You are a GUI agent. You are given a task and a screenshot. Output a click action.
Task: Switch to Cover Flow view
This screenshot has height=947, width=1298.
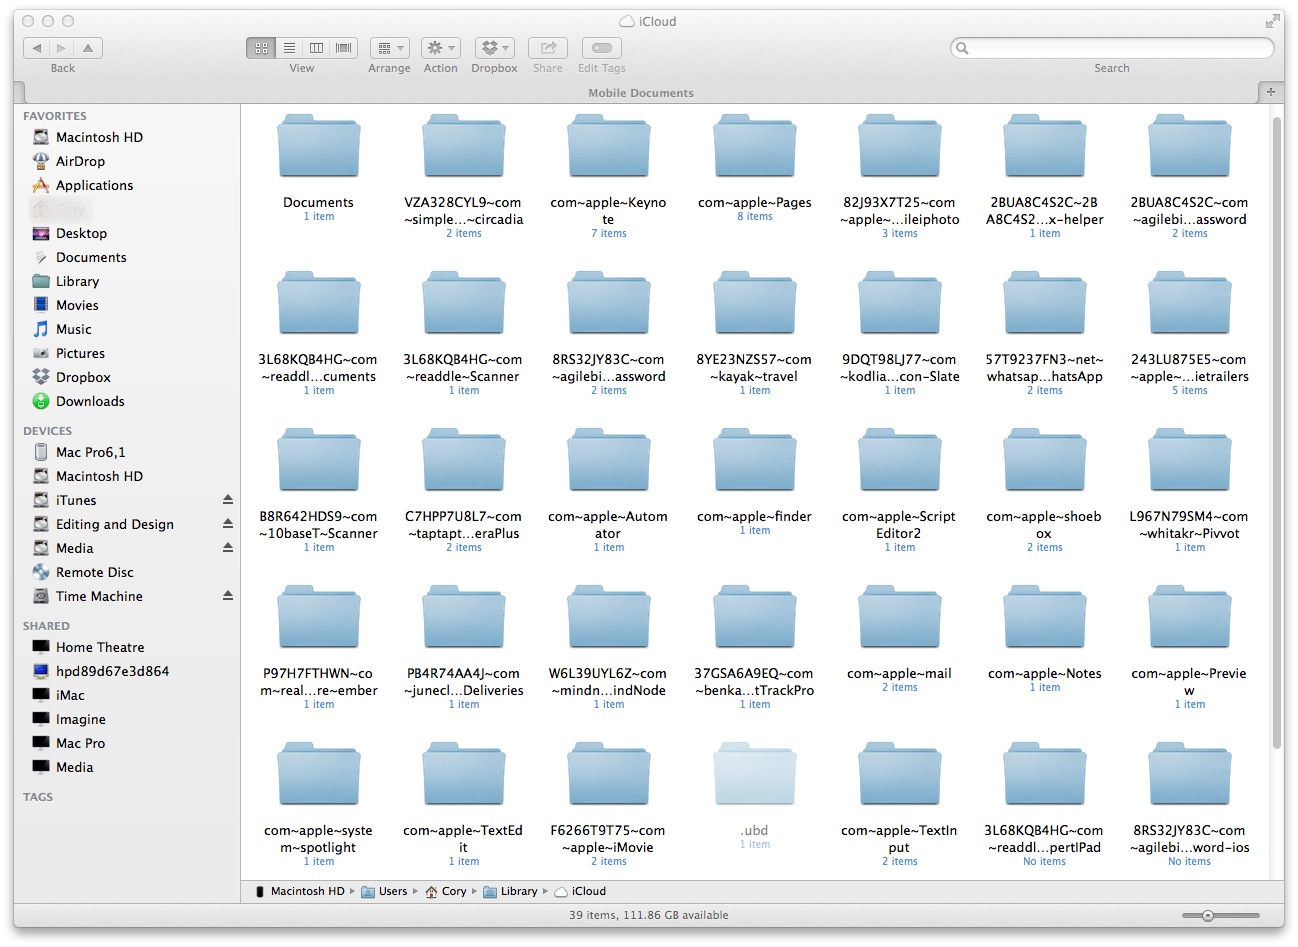pyautogui.click(x=344, y=48)
